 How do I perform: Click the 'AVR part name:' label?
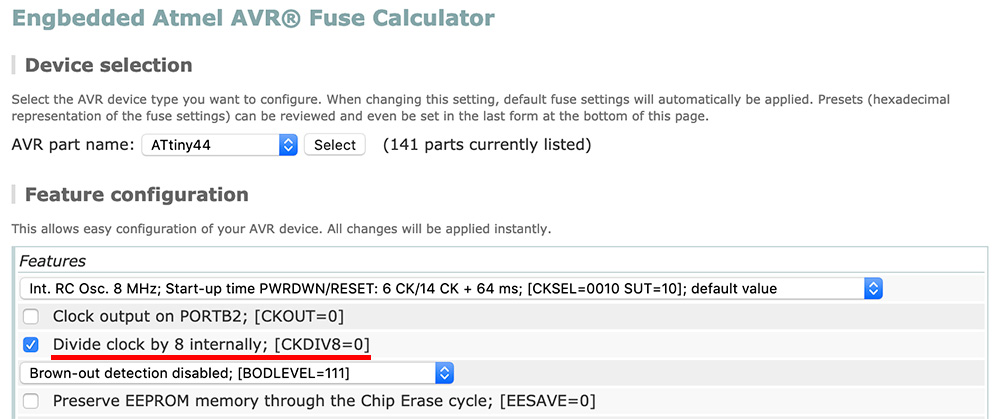point(73,145)
